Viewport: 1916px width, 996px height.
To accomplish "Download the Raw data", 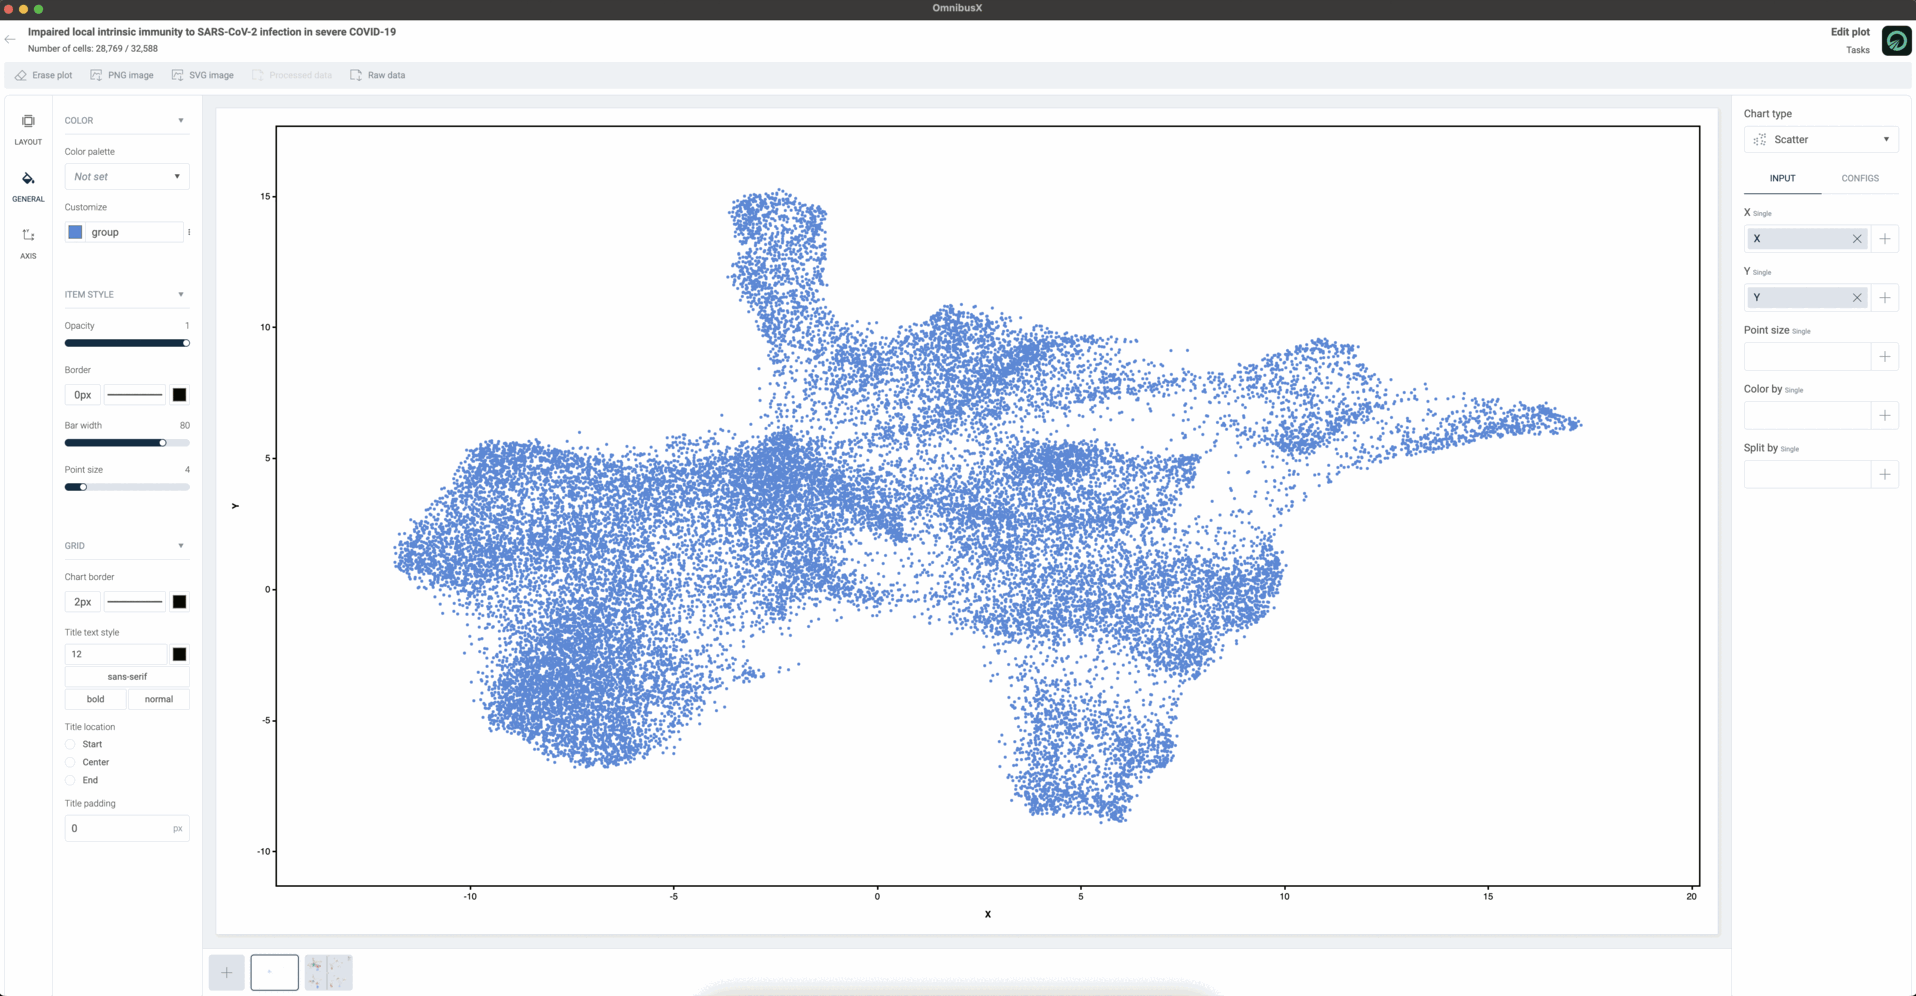I will [x=377, y=75].
